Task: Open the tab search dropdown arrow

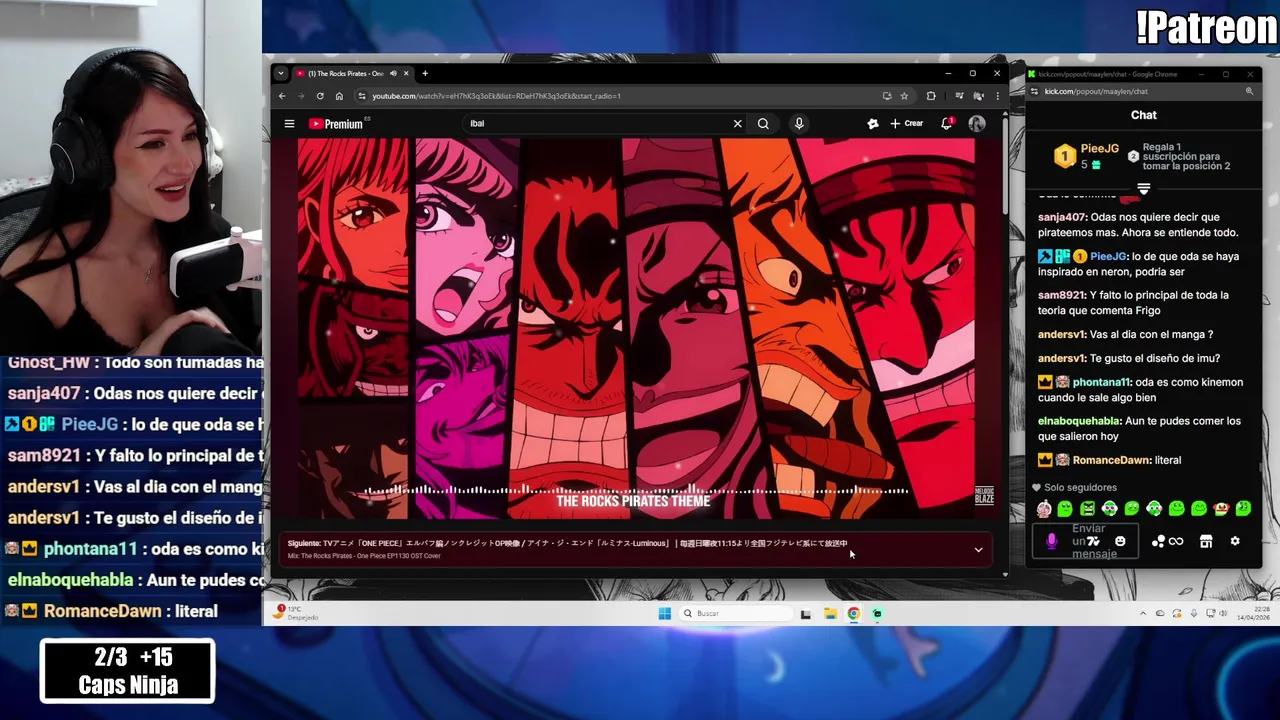Action: [280, 73]
